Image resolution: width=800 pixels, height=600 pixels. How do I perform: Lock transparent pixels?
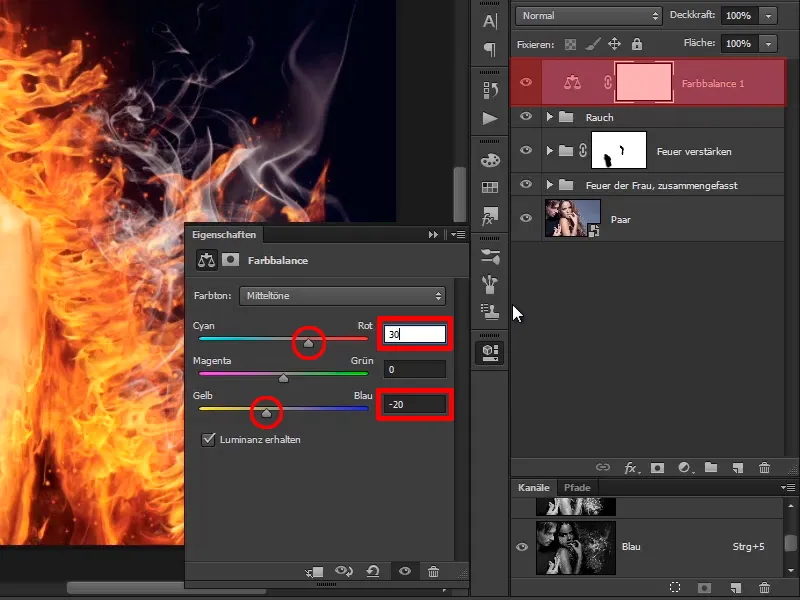click(570, 44)
